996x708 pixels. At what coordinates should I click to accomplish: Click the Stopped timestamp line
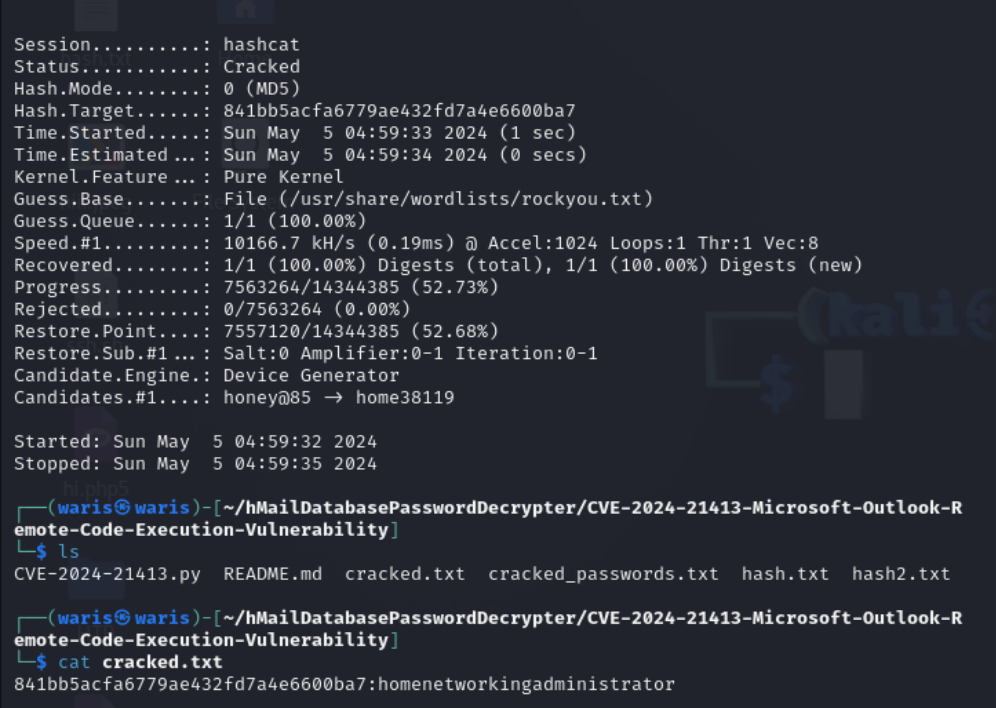[x=195, y=464]
